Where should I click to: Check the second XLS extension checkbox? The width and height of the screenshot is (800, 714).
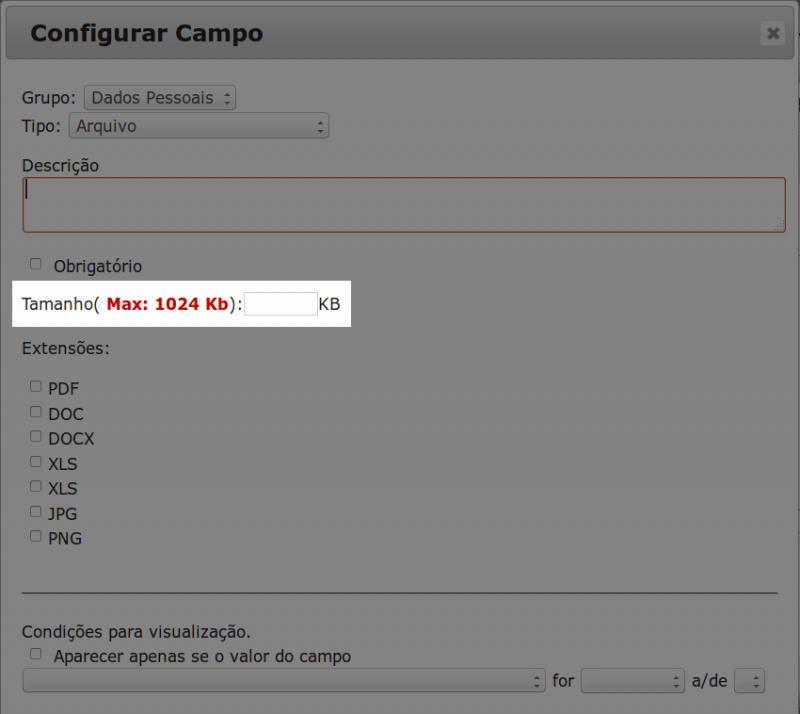(x=35, y=485)
